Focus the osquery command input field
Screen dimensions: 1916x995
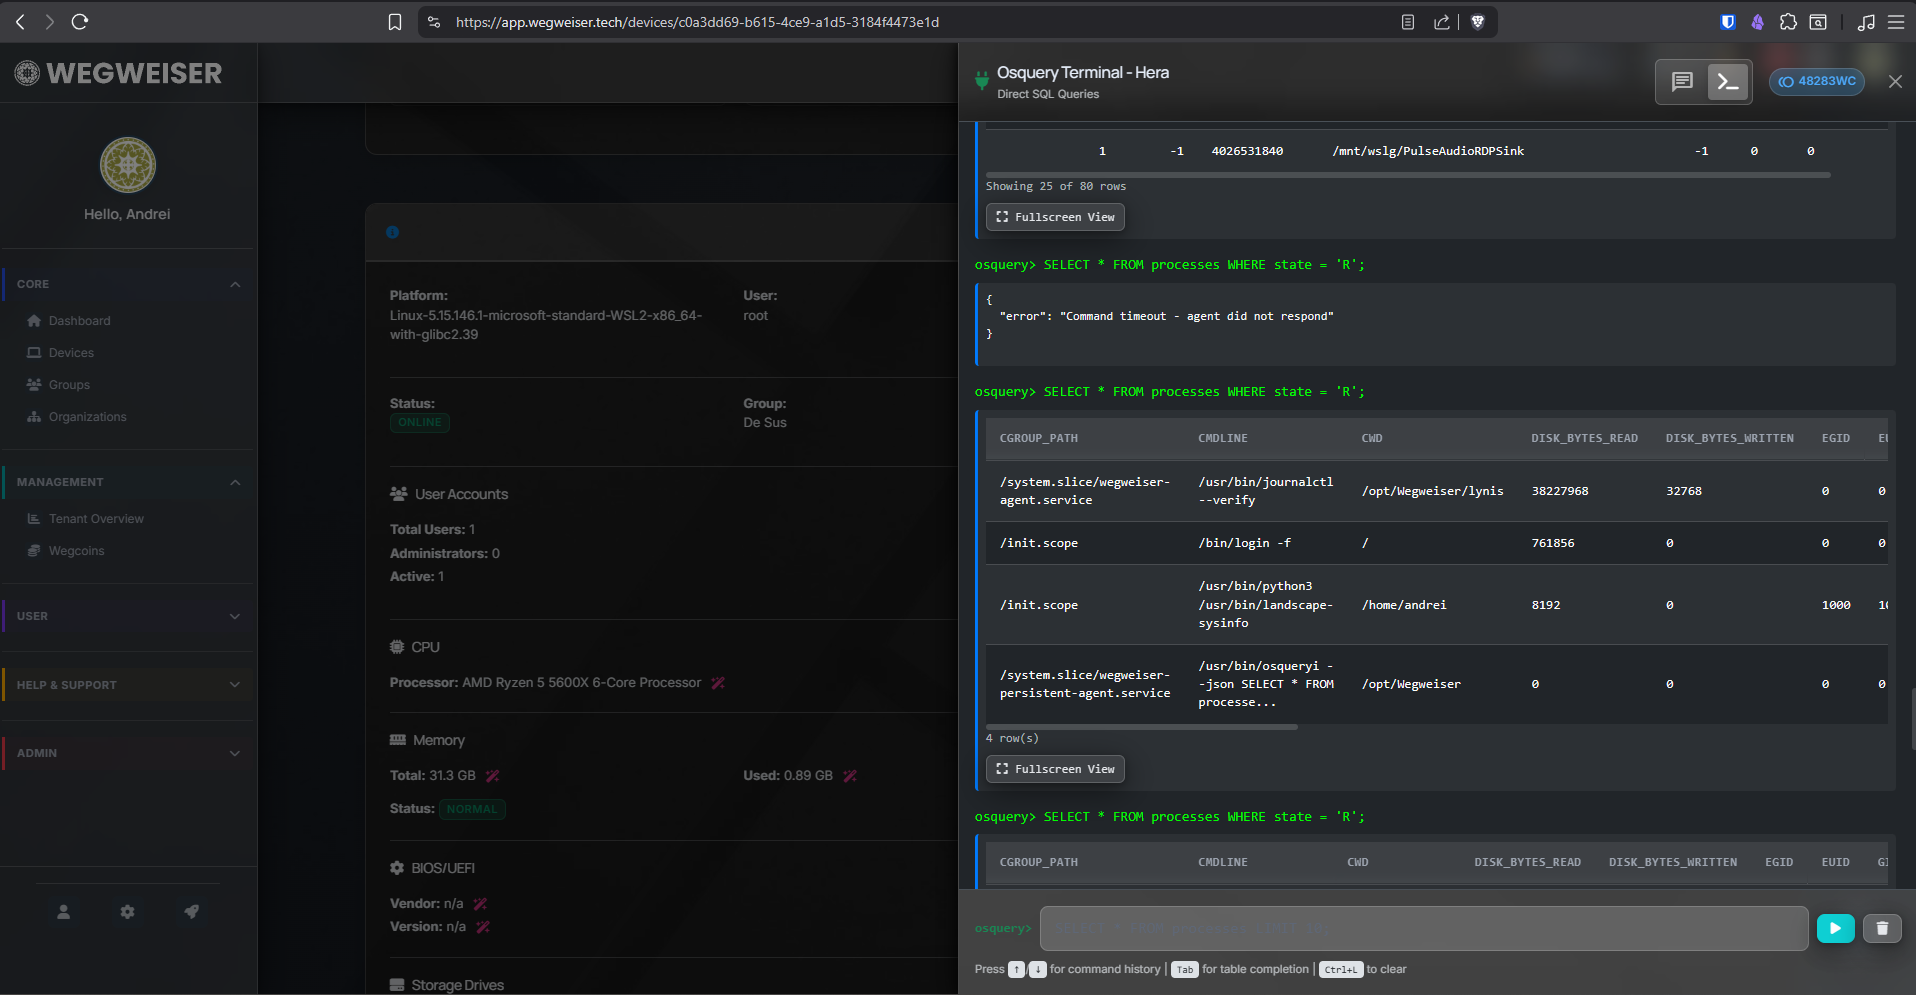(x=1423, y=928)
